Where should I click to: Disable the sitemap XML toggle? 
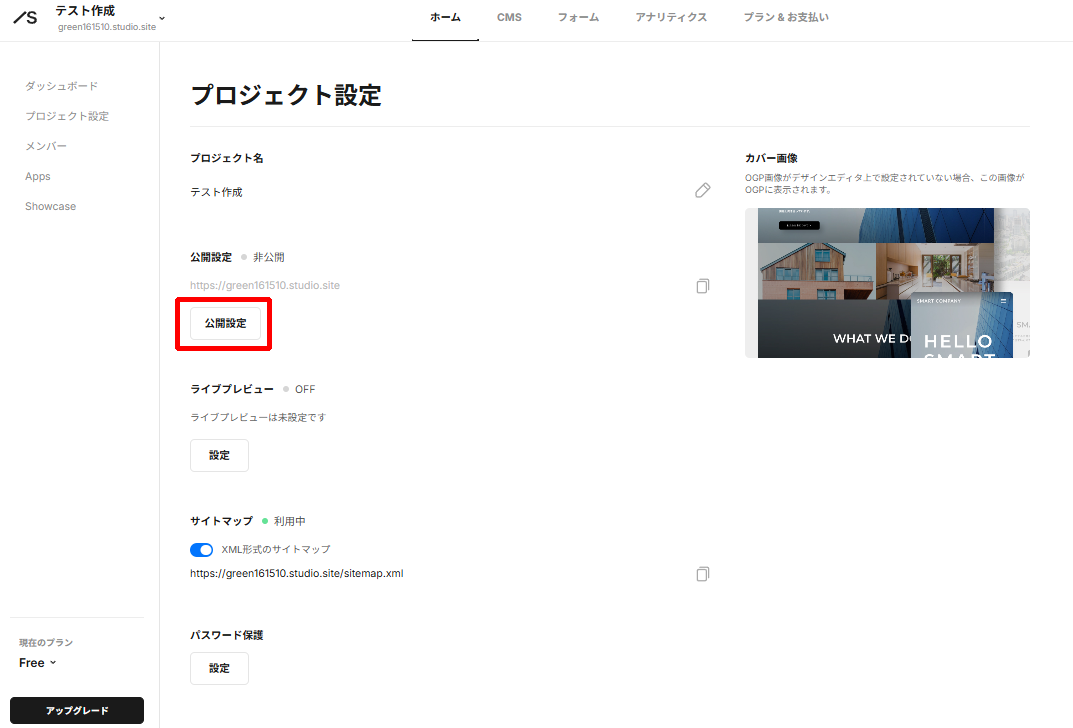tap(201, 549)
